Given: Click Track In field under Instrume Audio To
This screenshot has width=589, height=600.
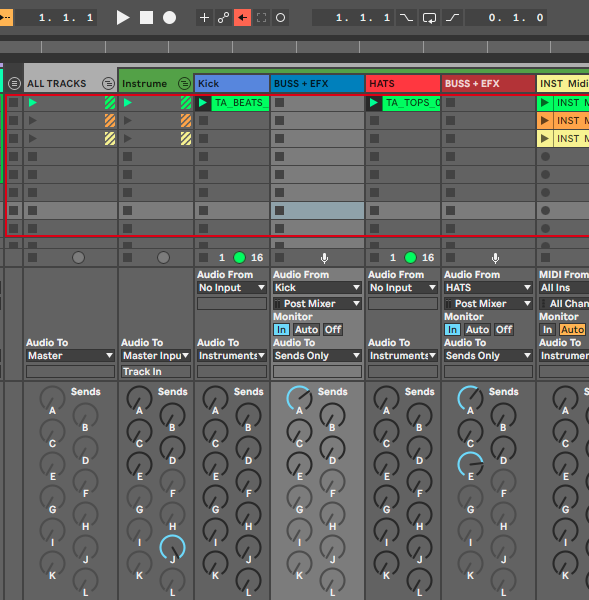Looking at the screenshot, I should click(x=156, y=372).
